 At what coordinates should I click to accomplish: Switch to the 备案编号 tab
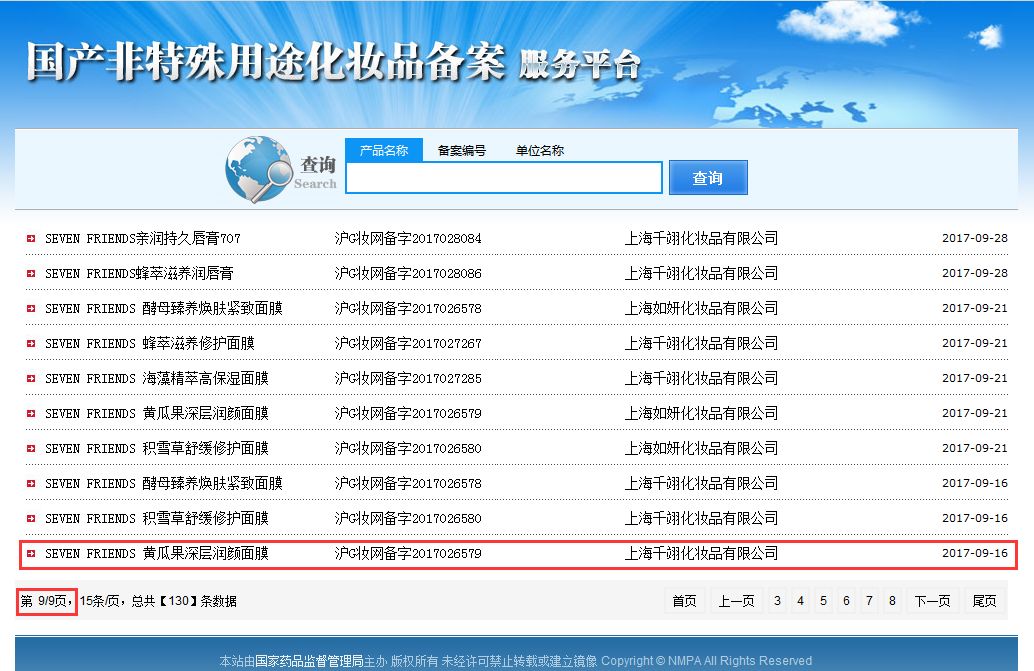point(462,150)
